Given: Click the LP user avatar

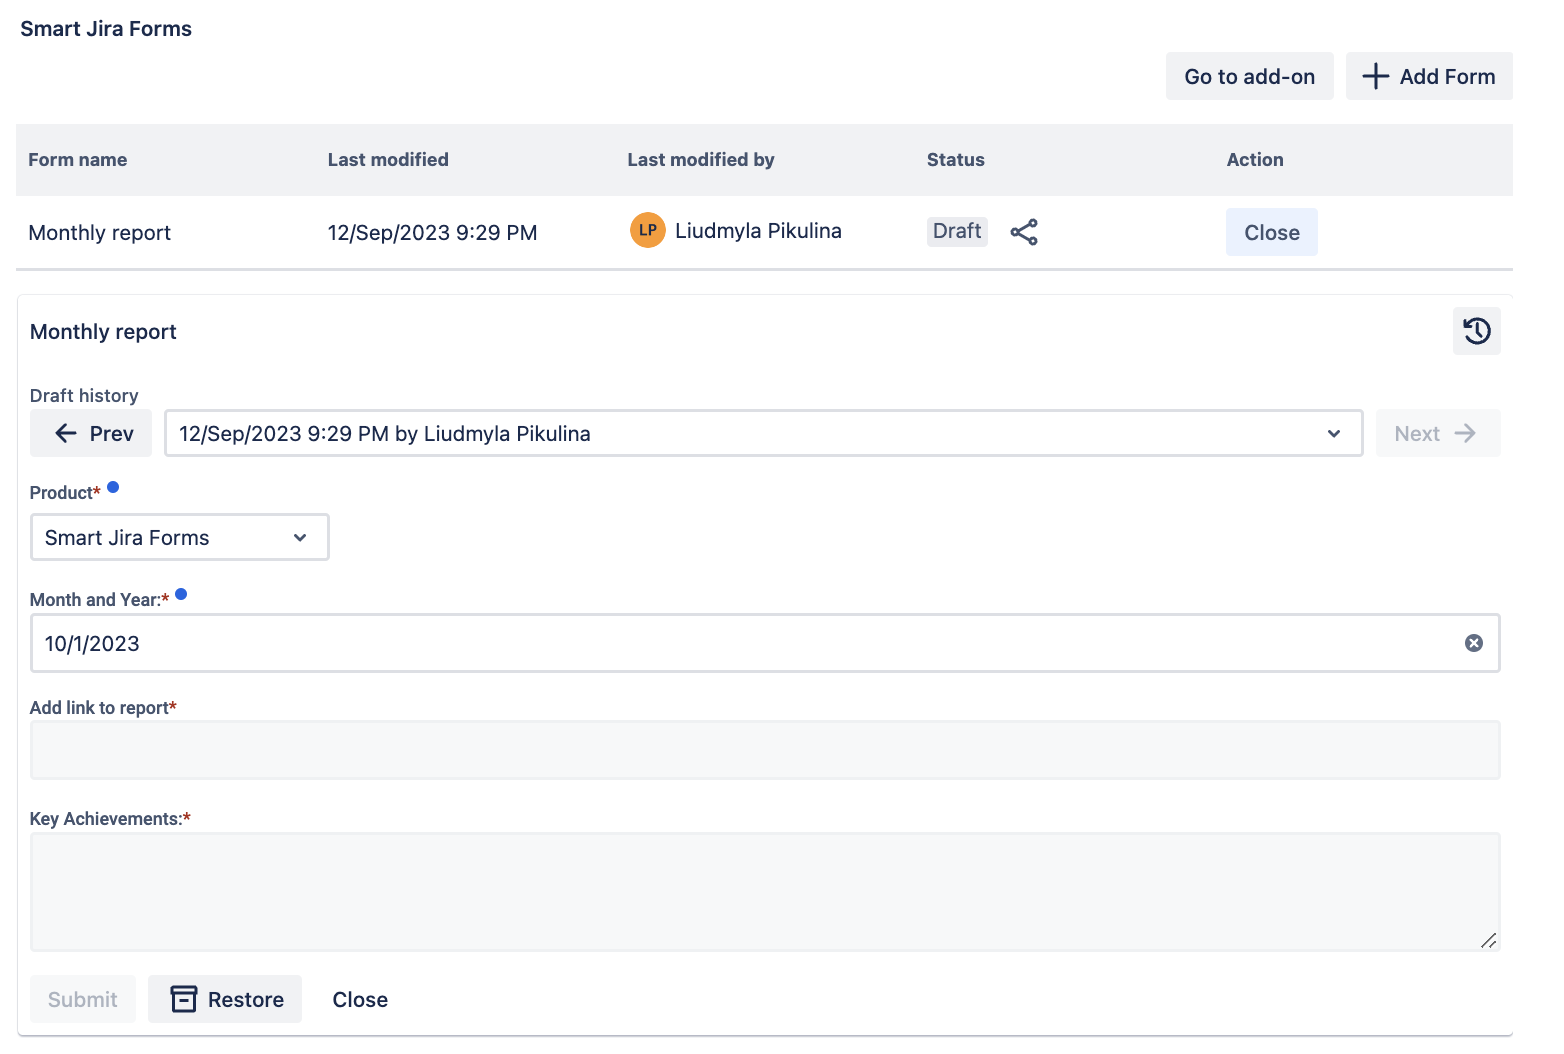Looking at the screenshot, I should [647, 230].
